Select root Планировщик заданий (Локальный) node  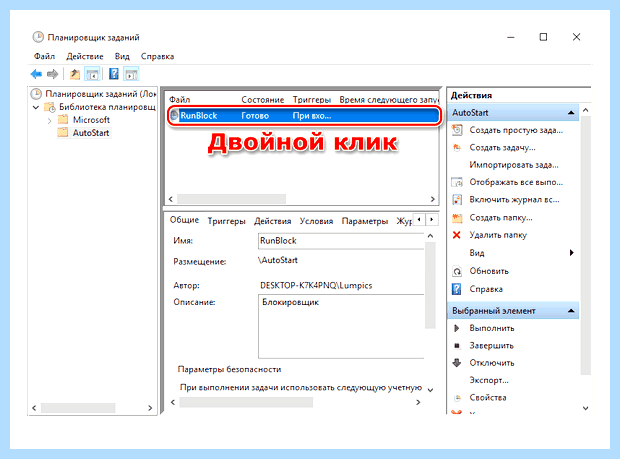pyautogui.click(x=100, y=94)
